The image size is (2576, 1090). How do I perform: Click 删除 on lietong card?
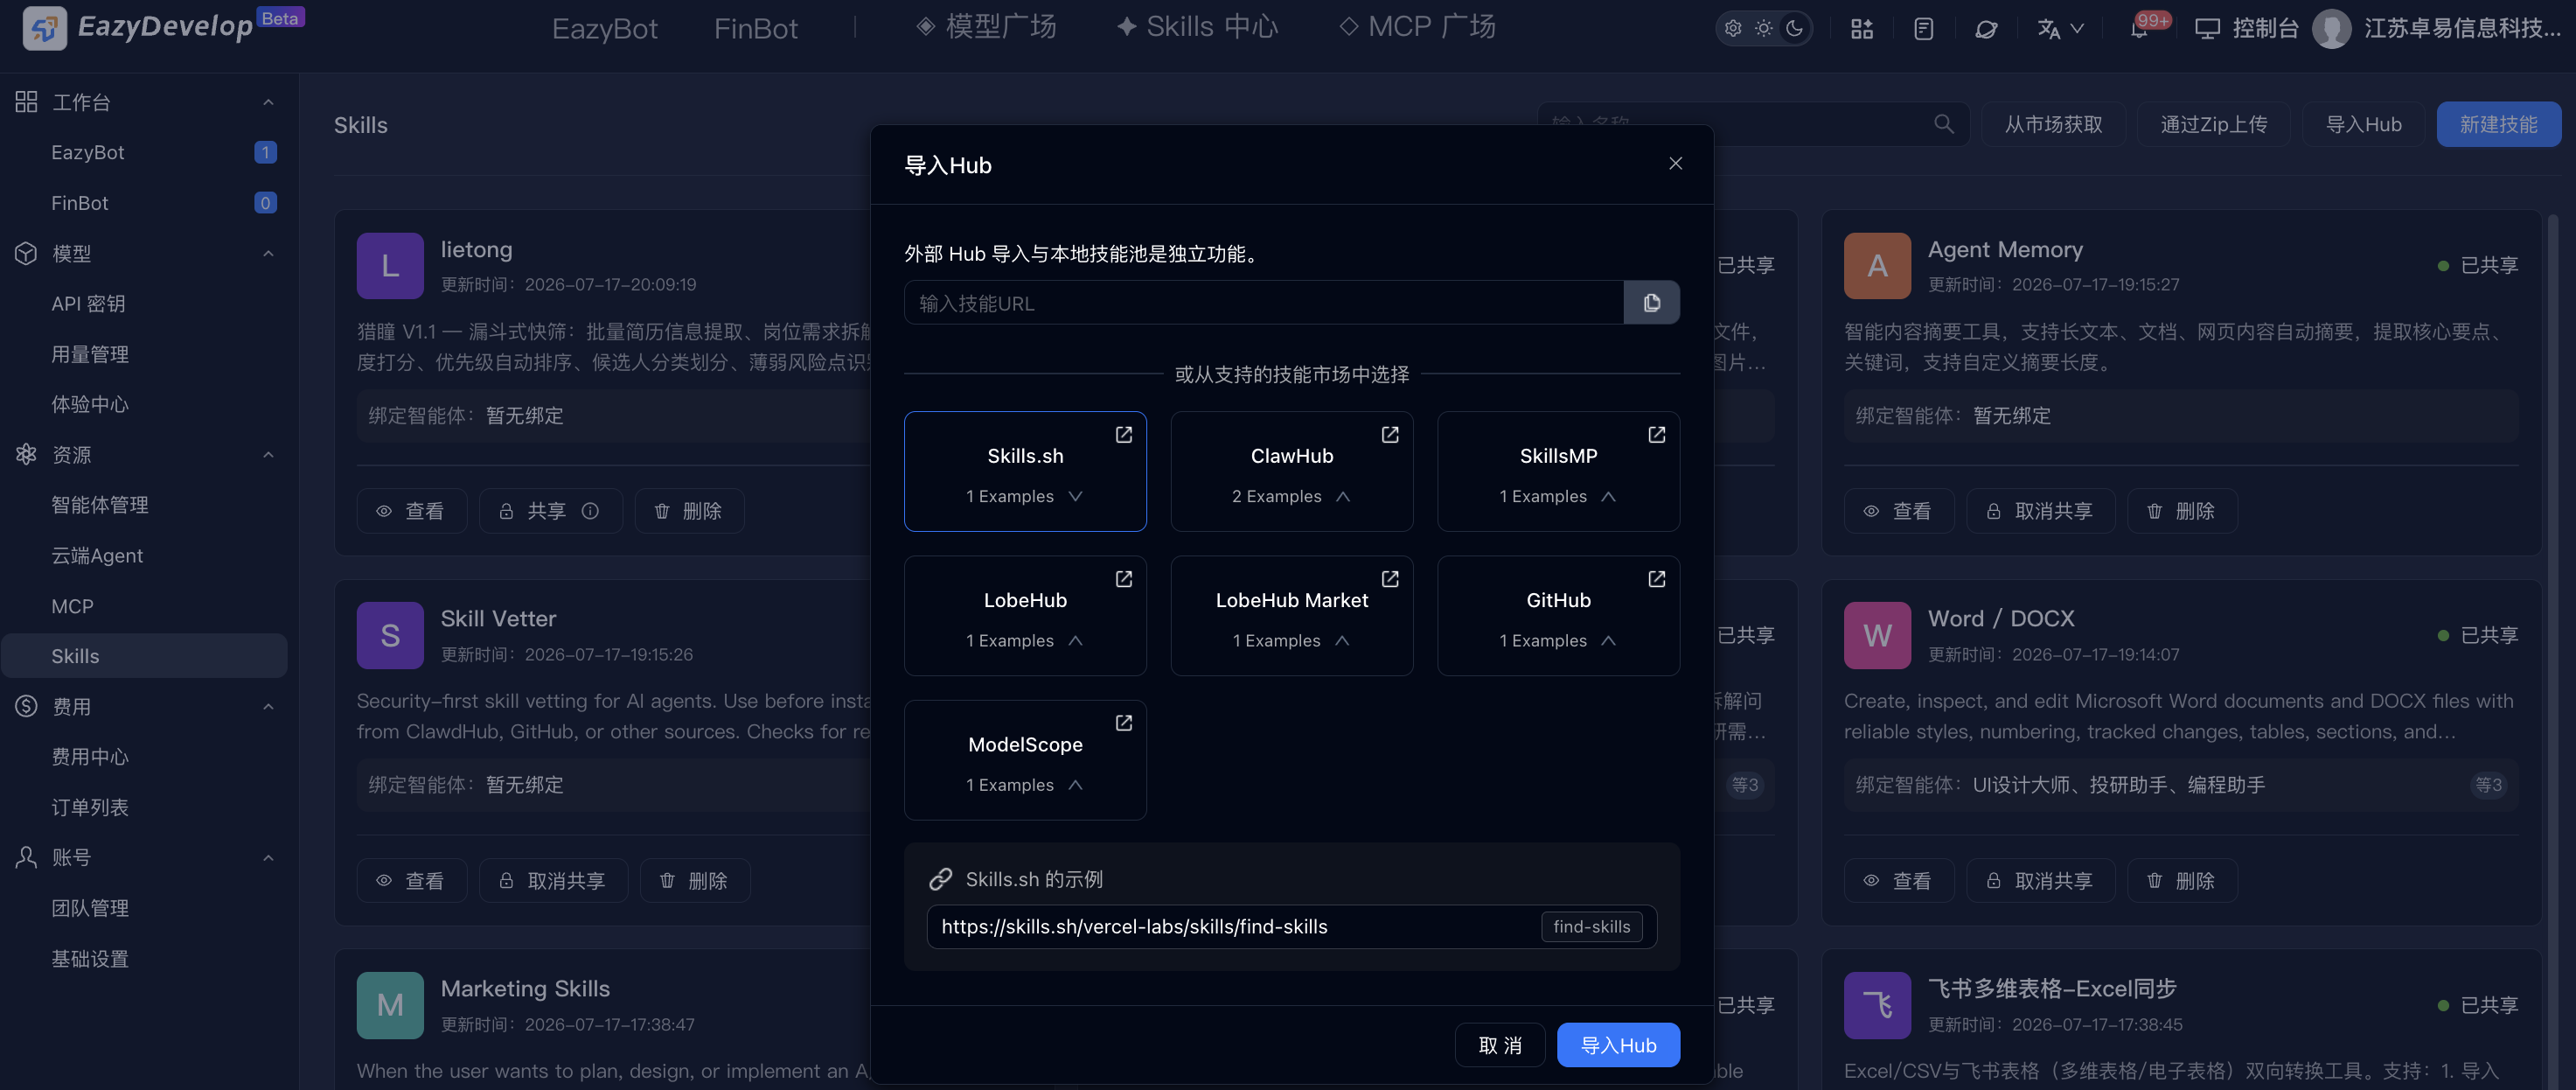coord(688,511)
